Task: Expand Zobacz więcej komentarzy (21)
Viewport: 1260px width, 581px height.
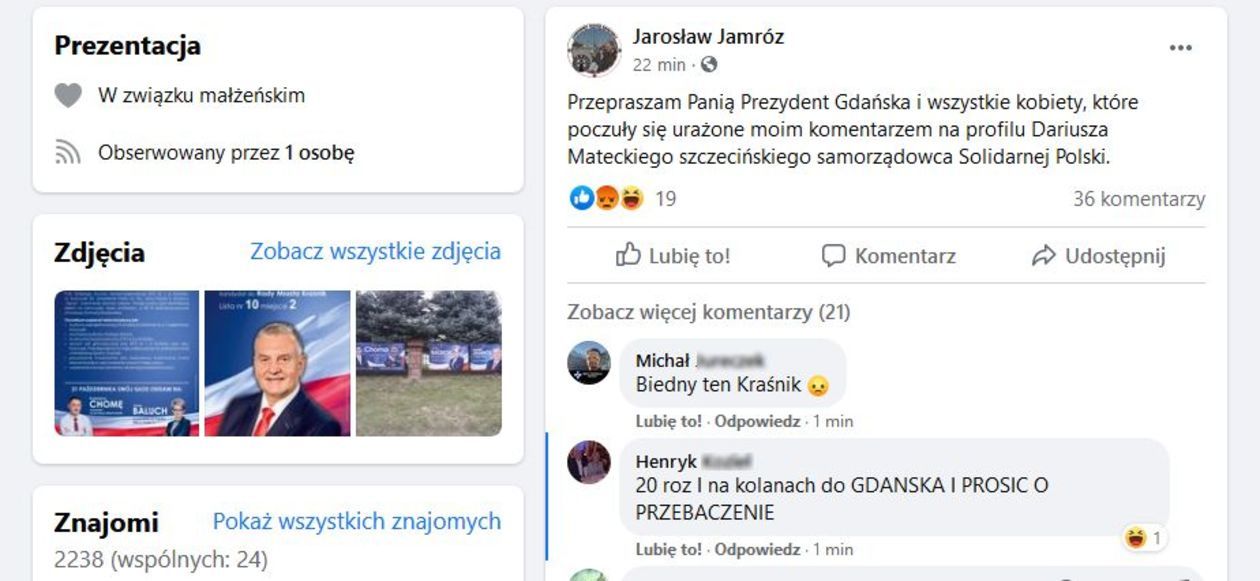Action: pos(708,312)
